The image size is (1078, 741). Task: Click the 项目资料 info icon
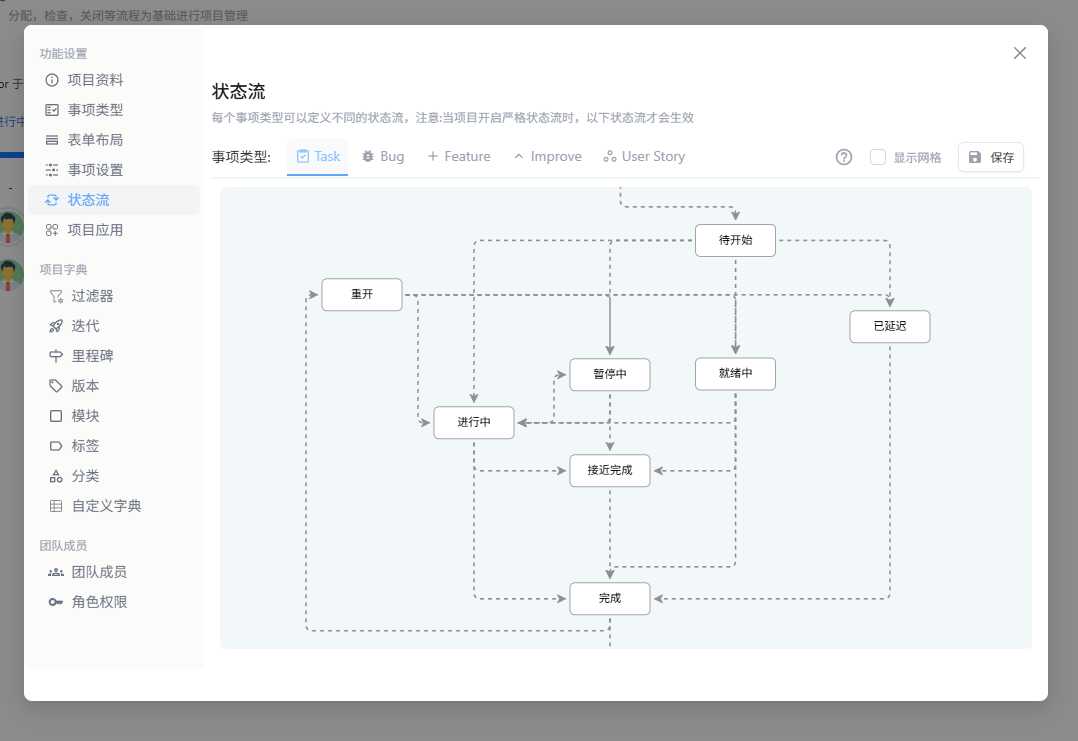(x=52, y=80)
